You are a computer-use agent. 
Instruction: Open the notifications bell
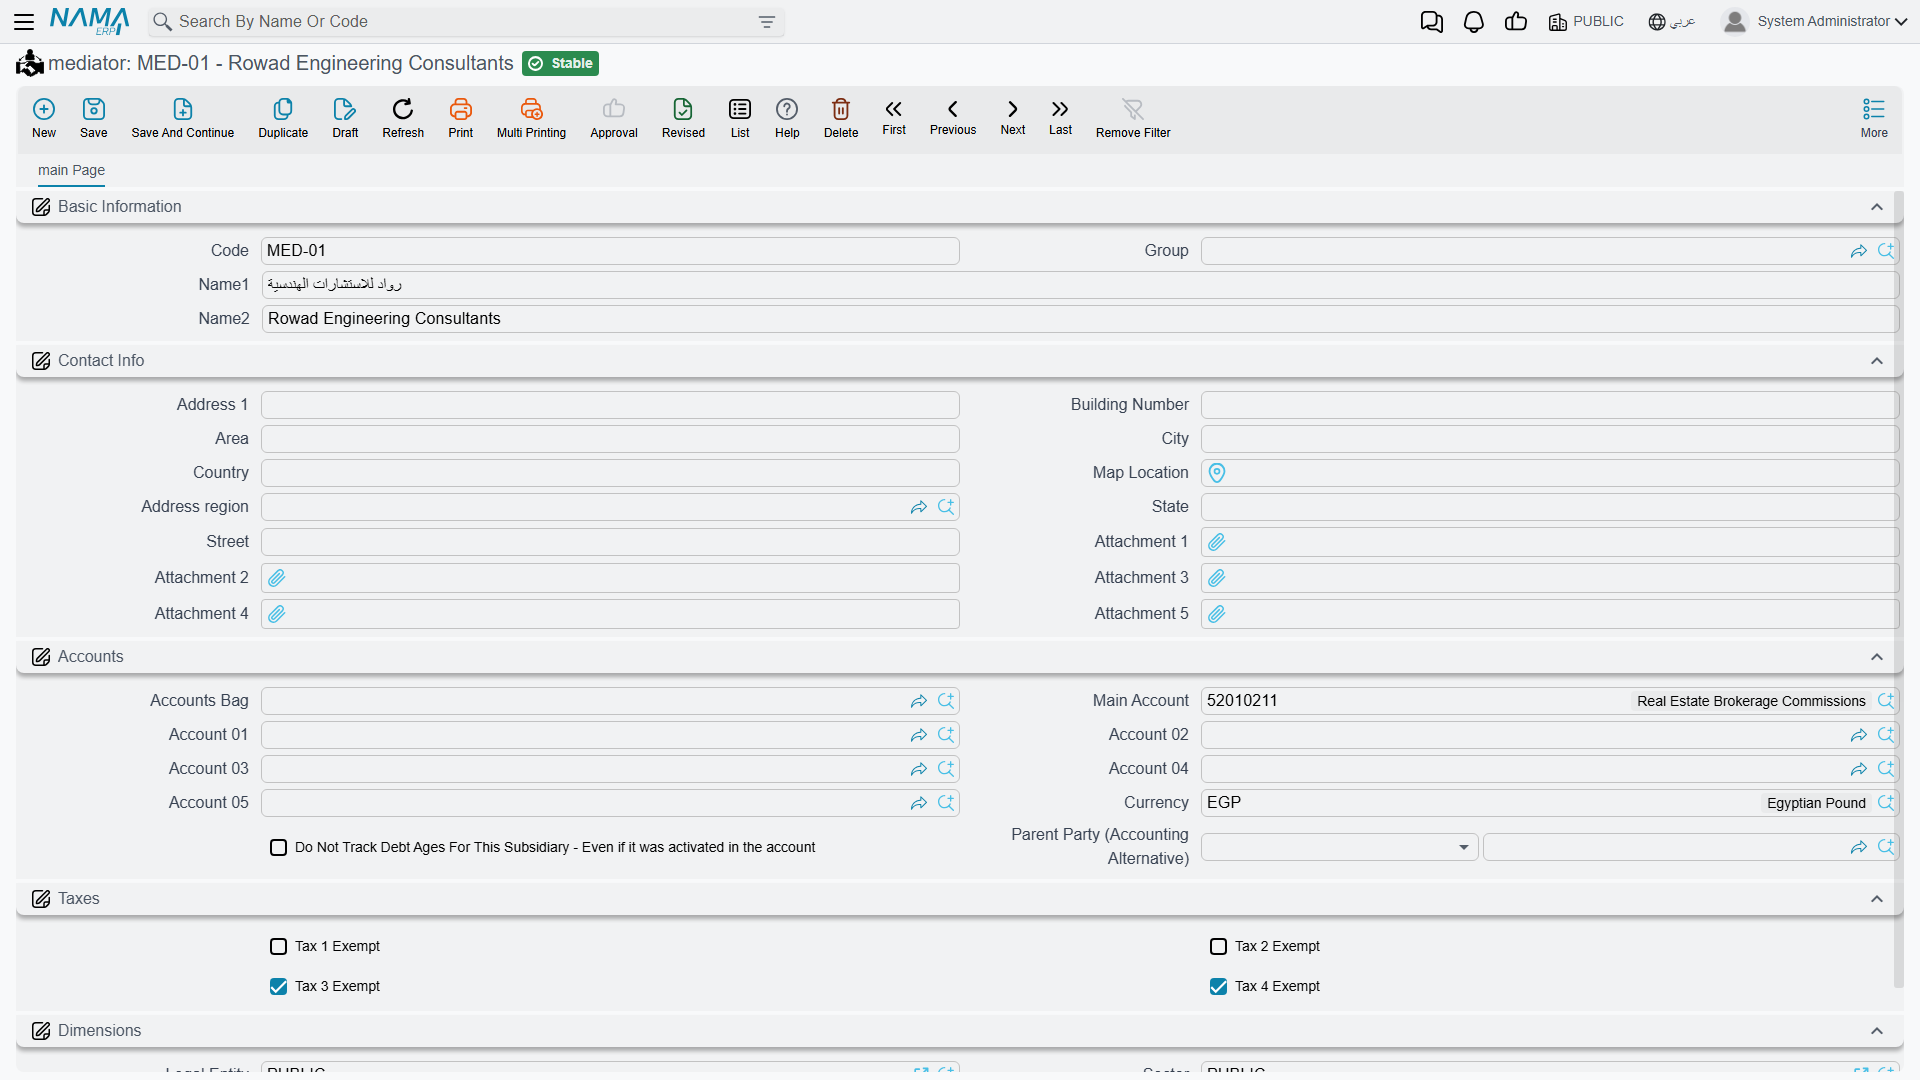click(x=1473, y=22)
